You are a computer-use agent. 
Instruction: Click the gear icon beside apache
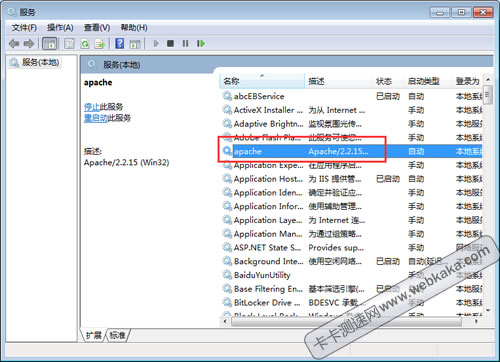(227, 151)
